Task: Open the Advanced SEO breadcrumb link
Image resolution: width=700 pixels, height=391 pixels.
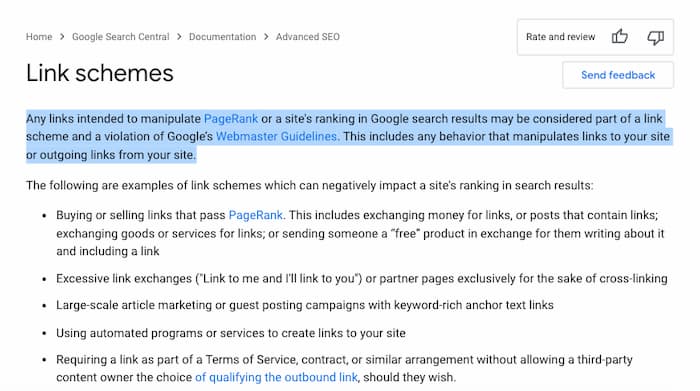Action: (308, 37)
